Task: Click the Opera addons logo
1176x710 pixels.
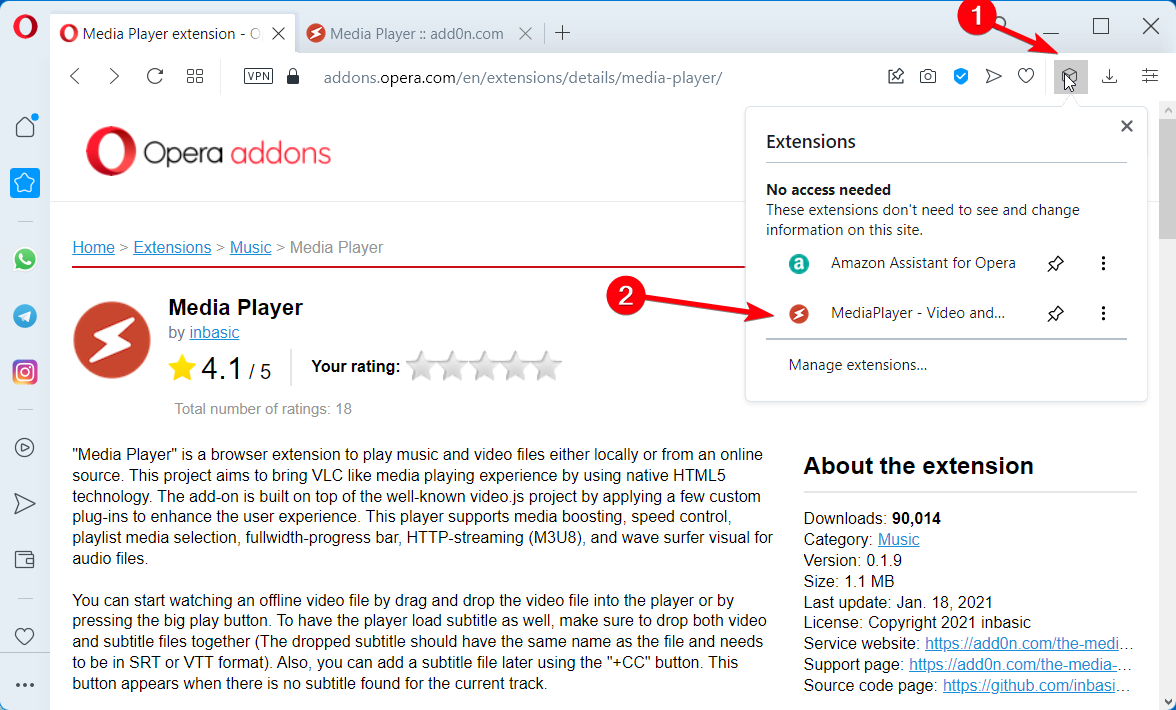Action: click(x=208, y=151)
